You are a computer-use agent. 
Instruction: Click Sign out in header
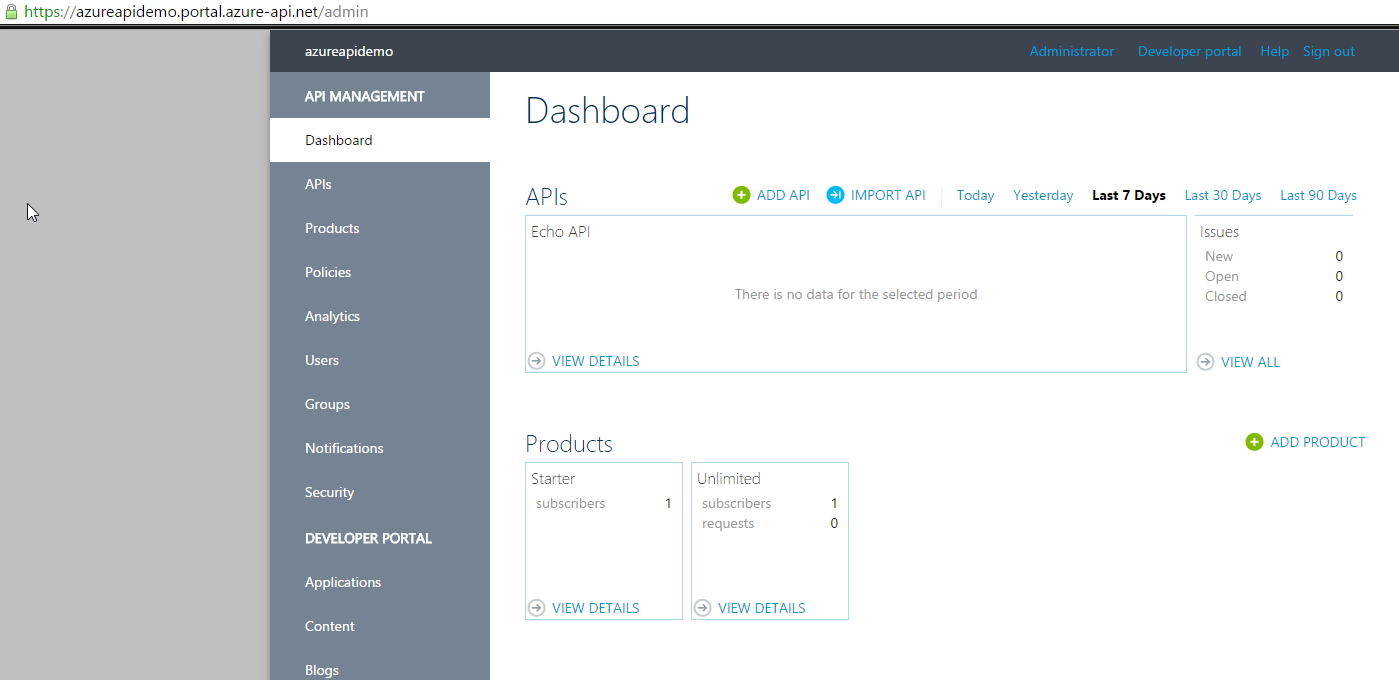1328,51
